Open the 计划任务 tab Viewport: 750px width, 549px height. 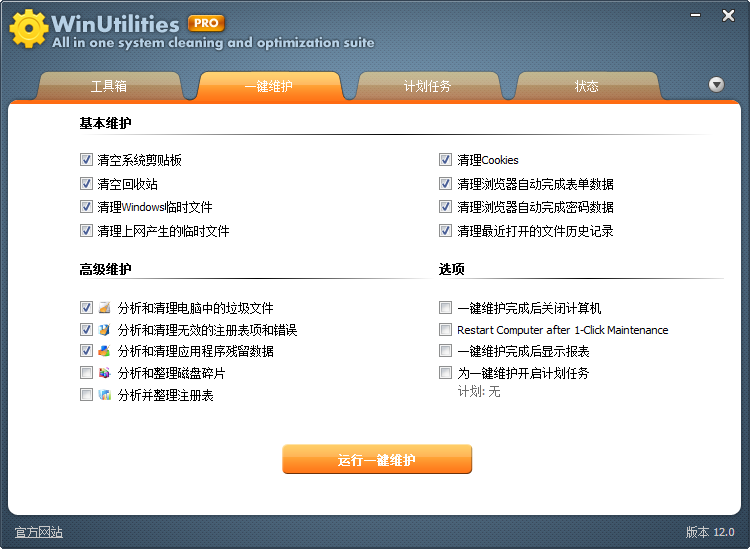427,87
